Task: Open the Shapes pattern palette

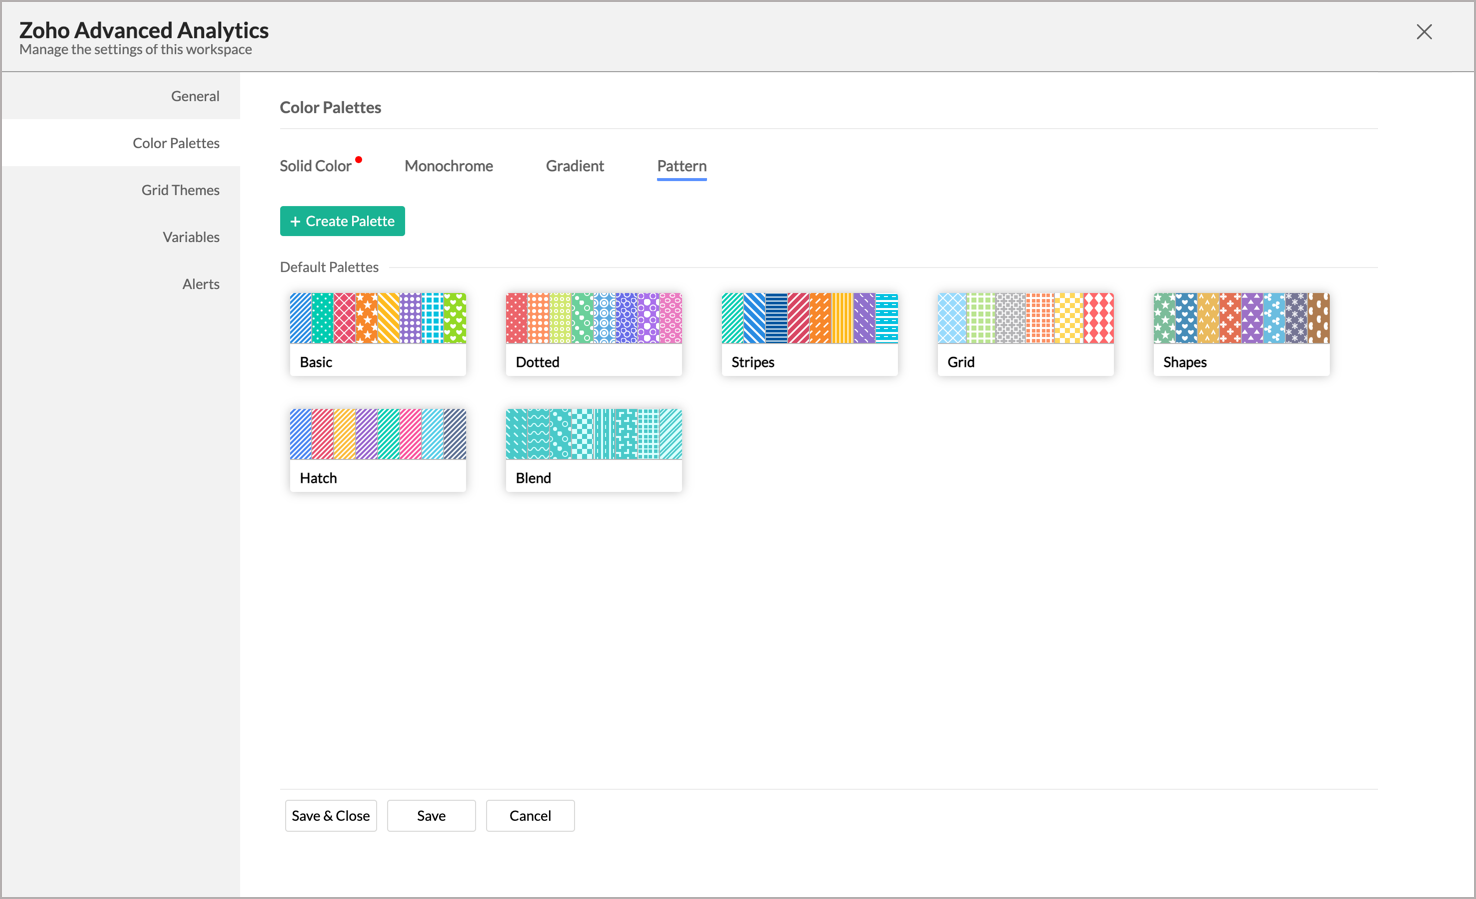Action: (x=1241, y=333)
